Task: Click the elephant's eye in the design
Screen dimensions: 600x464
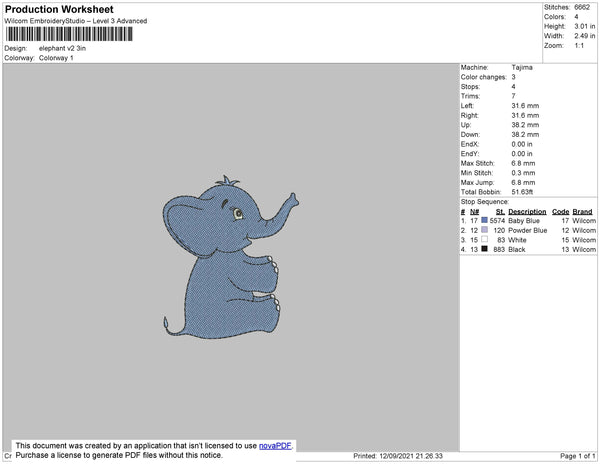Action: pos(238,213)
